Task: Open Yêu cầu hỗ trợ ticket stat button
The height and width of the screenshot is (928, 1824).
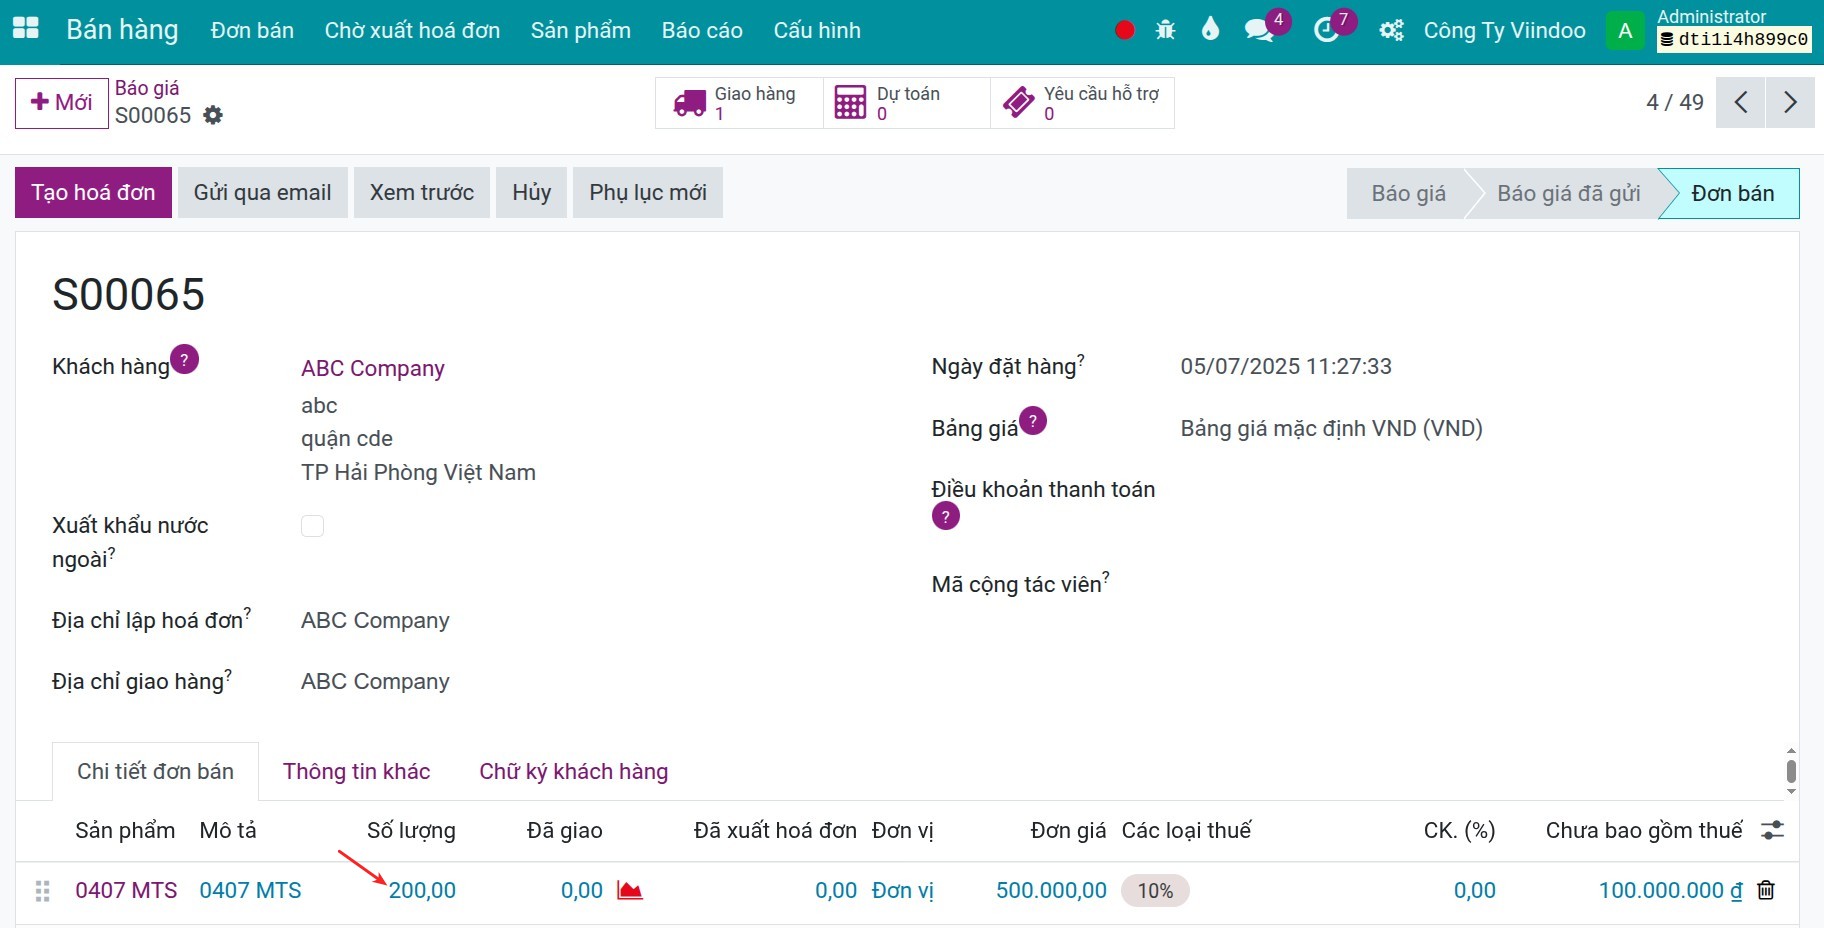Action: point(1082,103)
